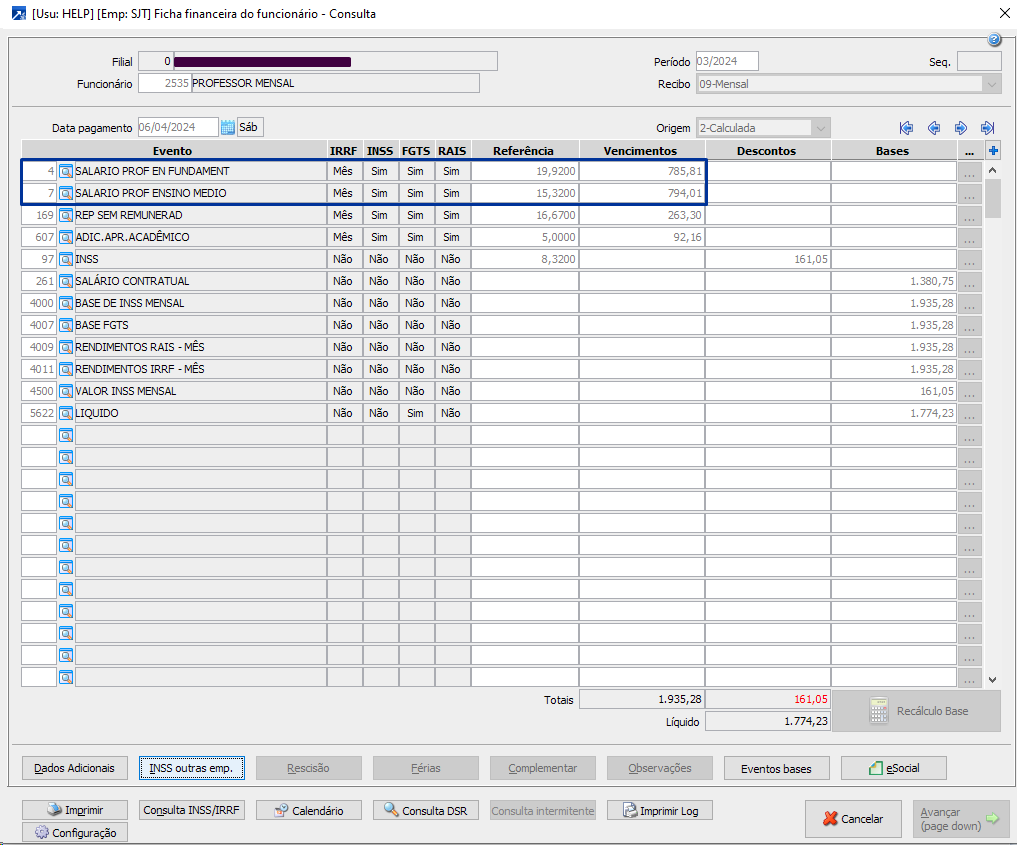Click Imprimir Log button
This screenshot has height=845, width=1017.
click(x=660, y=810)
